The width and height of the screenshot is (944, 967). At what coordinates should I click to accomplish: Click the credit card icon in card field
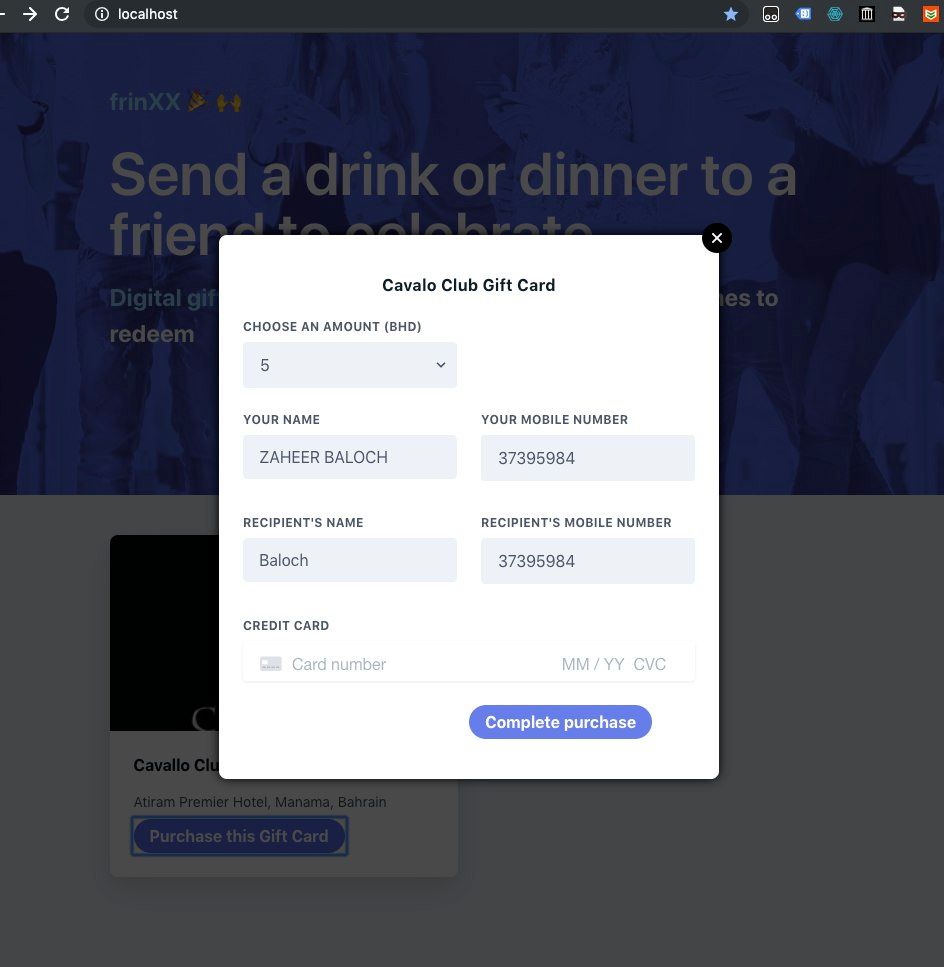271,664
